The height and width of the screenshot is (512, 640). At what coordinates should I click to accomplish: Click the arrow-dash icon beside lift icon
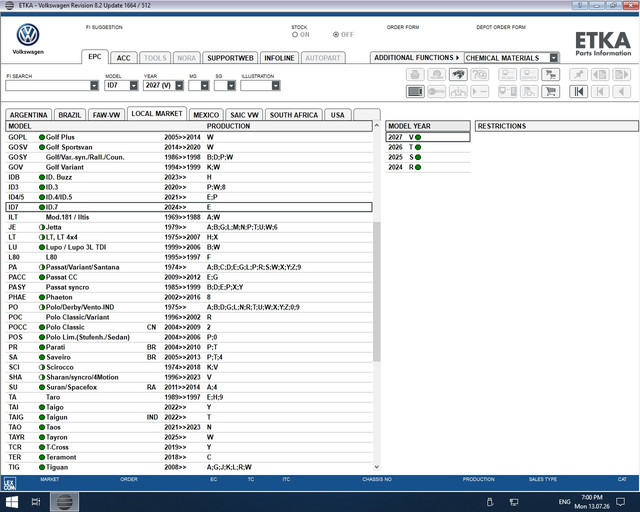pos(480,91)
